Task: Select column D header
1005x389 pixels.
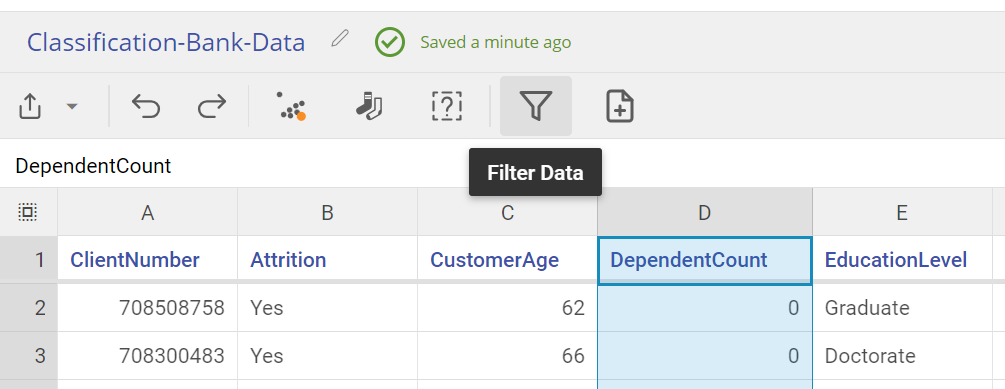Action: 705,212
